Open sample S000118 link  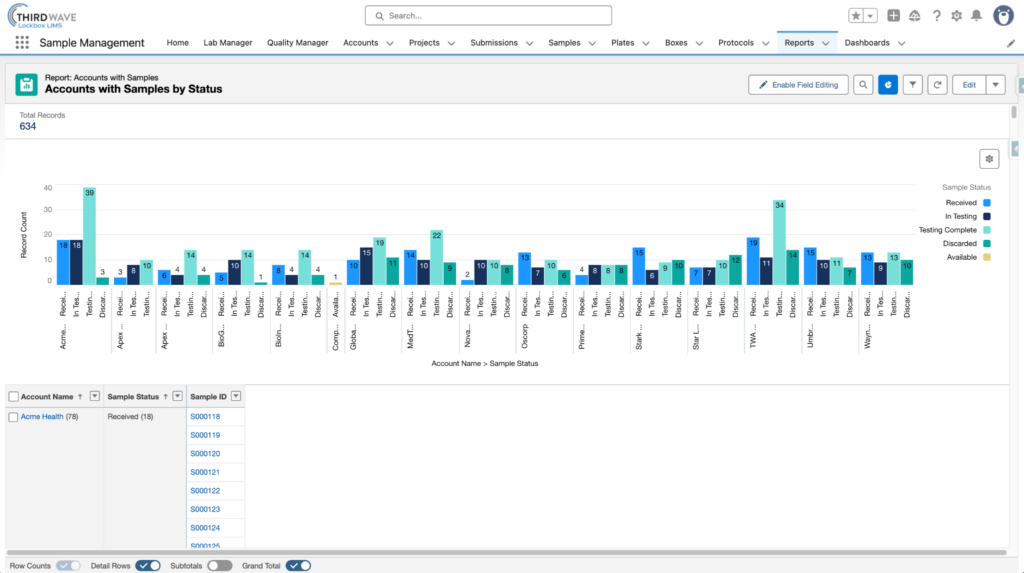point(205,416)
